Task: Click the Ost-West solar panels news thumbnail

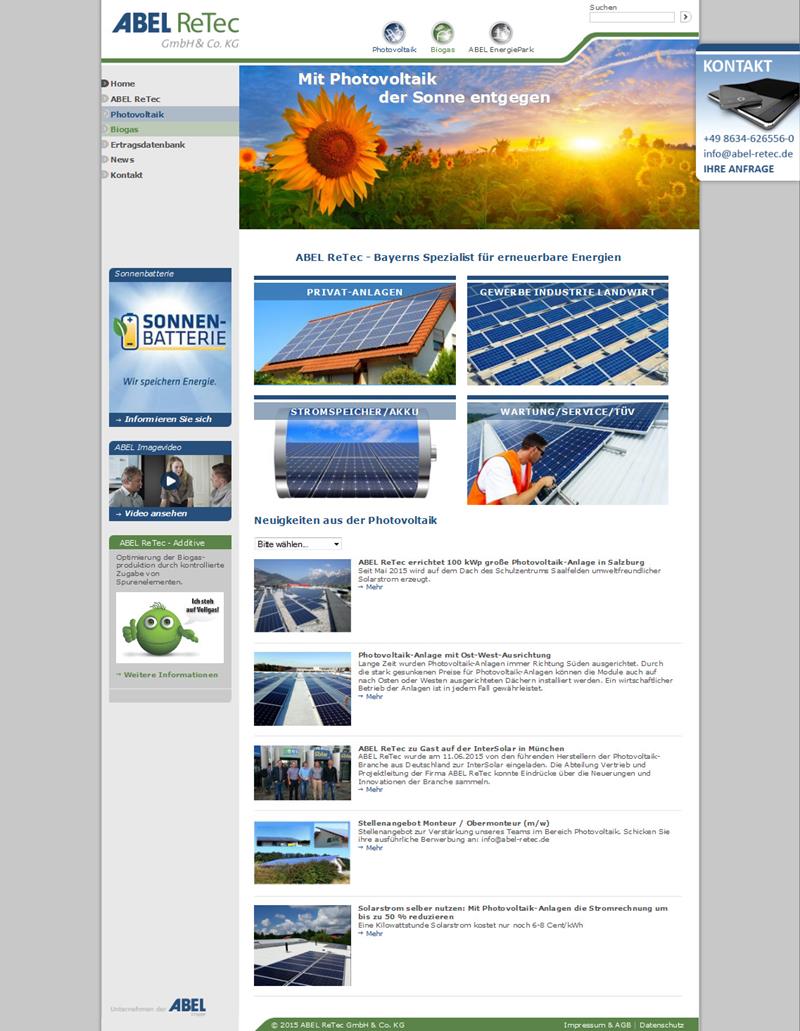Action: coord(302,689)
